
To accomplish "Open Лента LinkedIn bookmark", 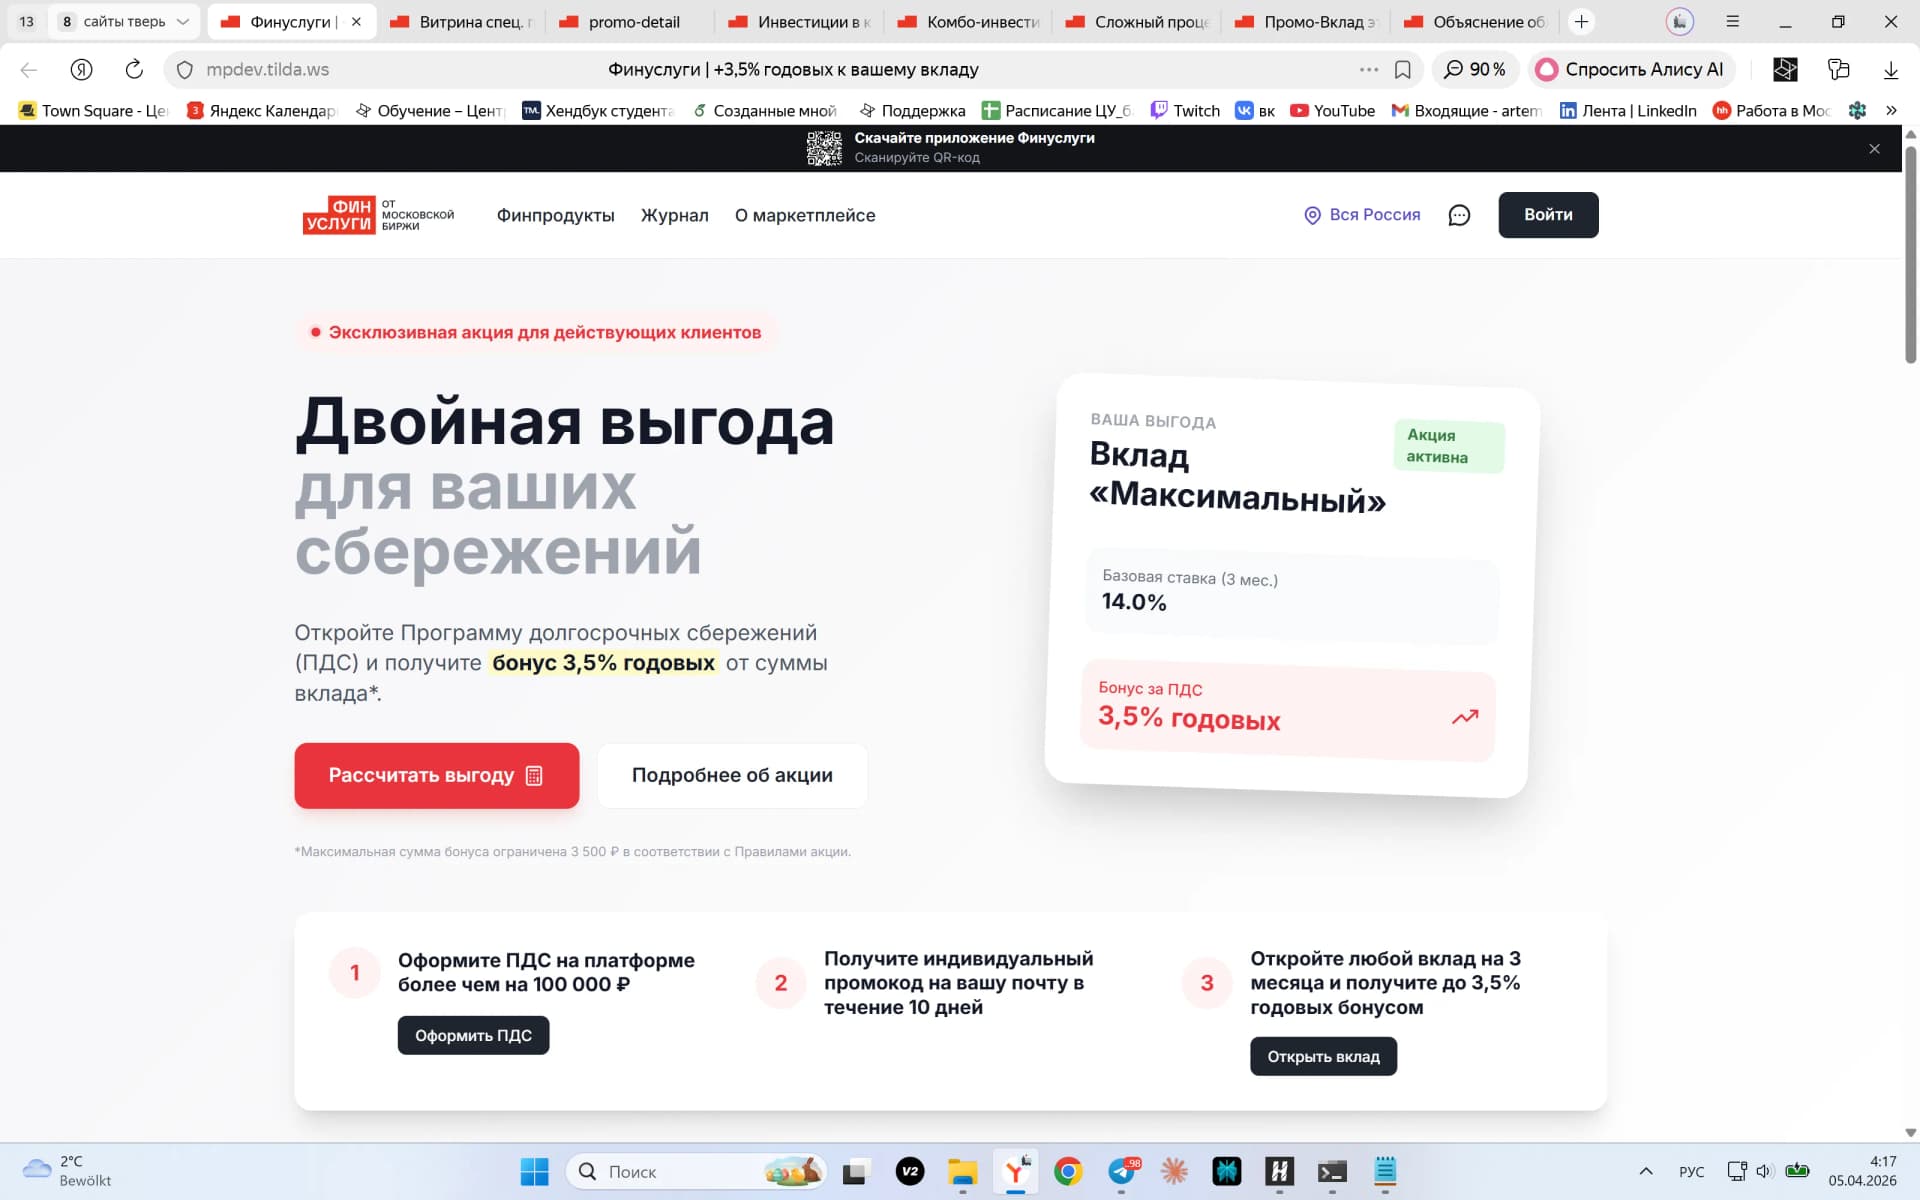I will click(x=1628, y=110).
